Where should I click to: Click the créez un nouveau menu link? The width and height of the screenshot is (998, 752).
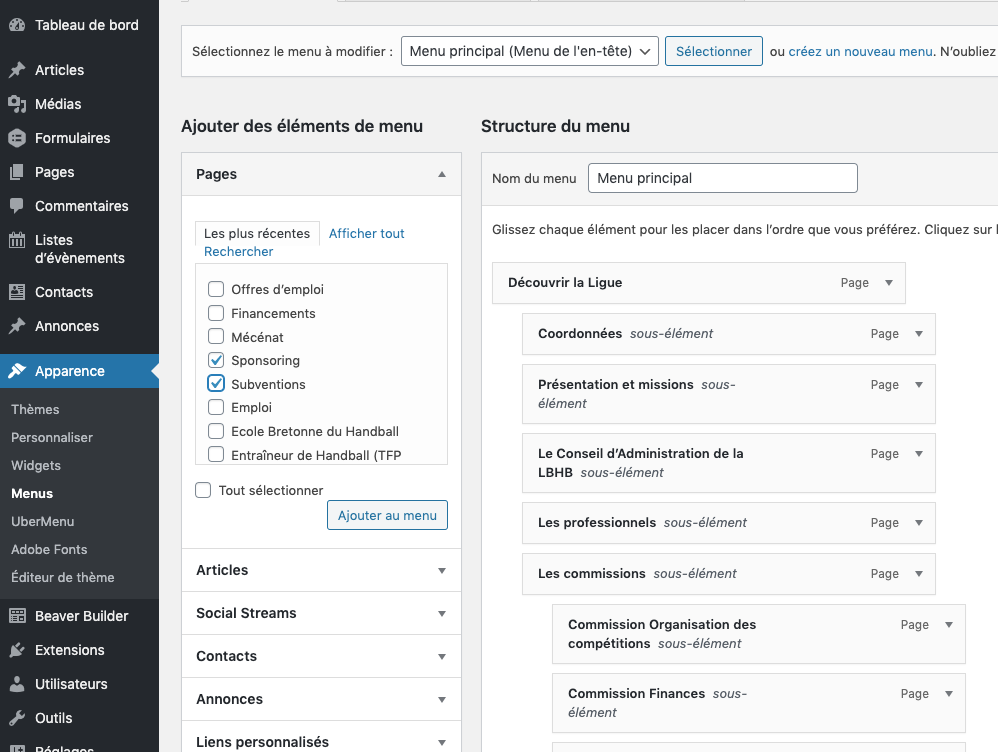(860, 51)
